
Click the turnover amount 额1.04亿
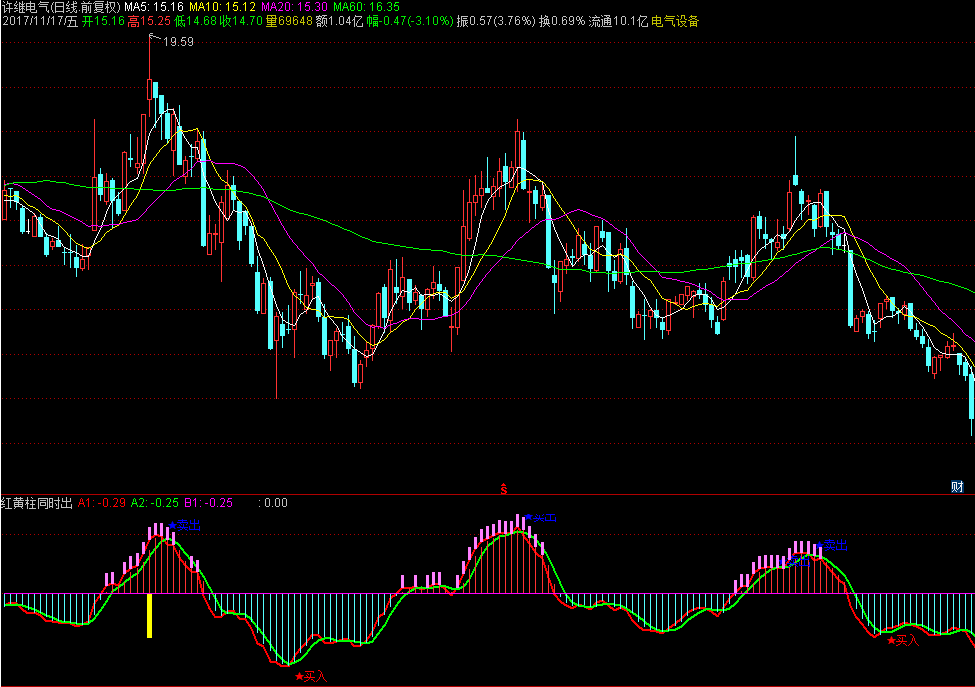(340, 22)
